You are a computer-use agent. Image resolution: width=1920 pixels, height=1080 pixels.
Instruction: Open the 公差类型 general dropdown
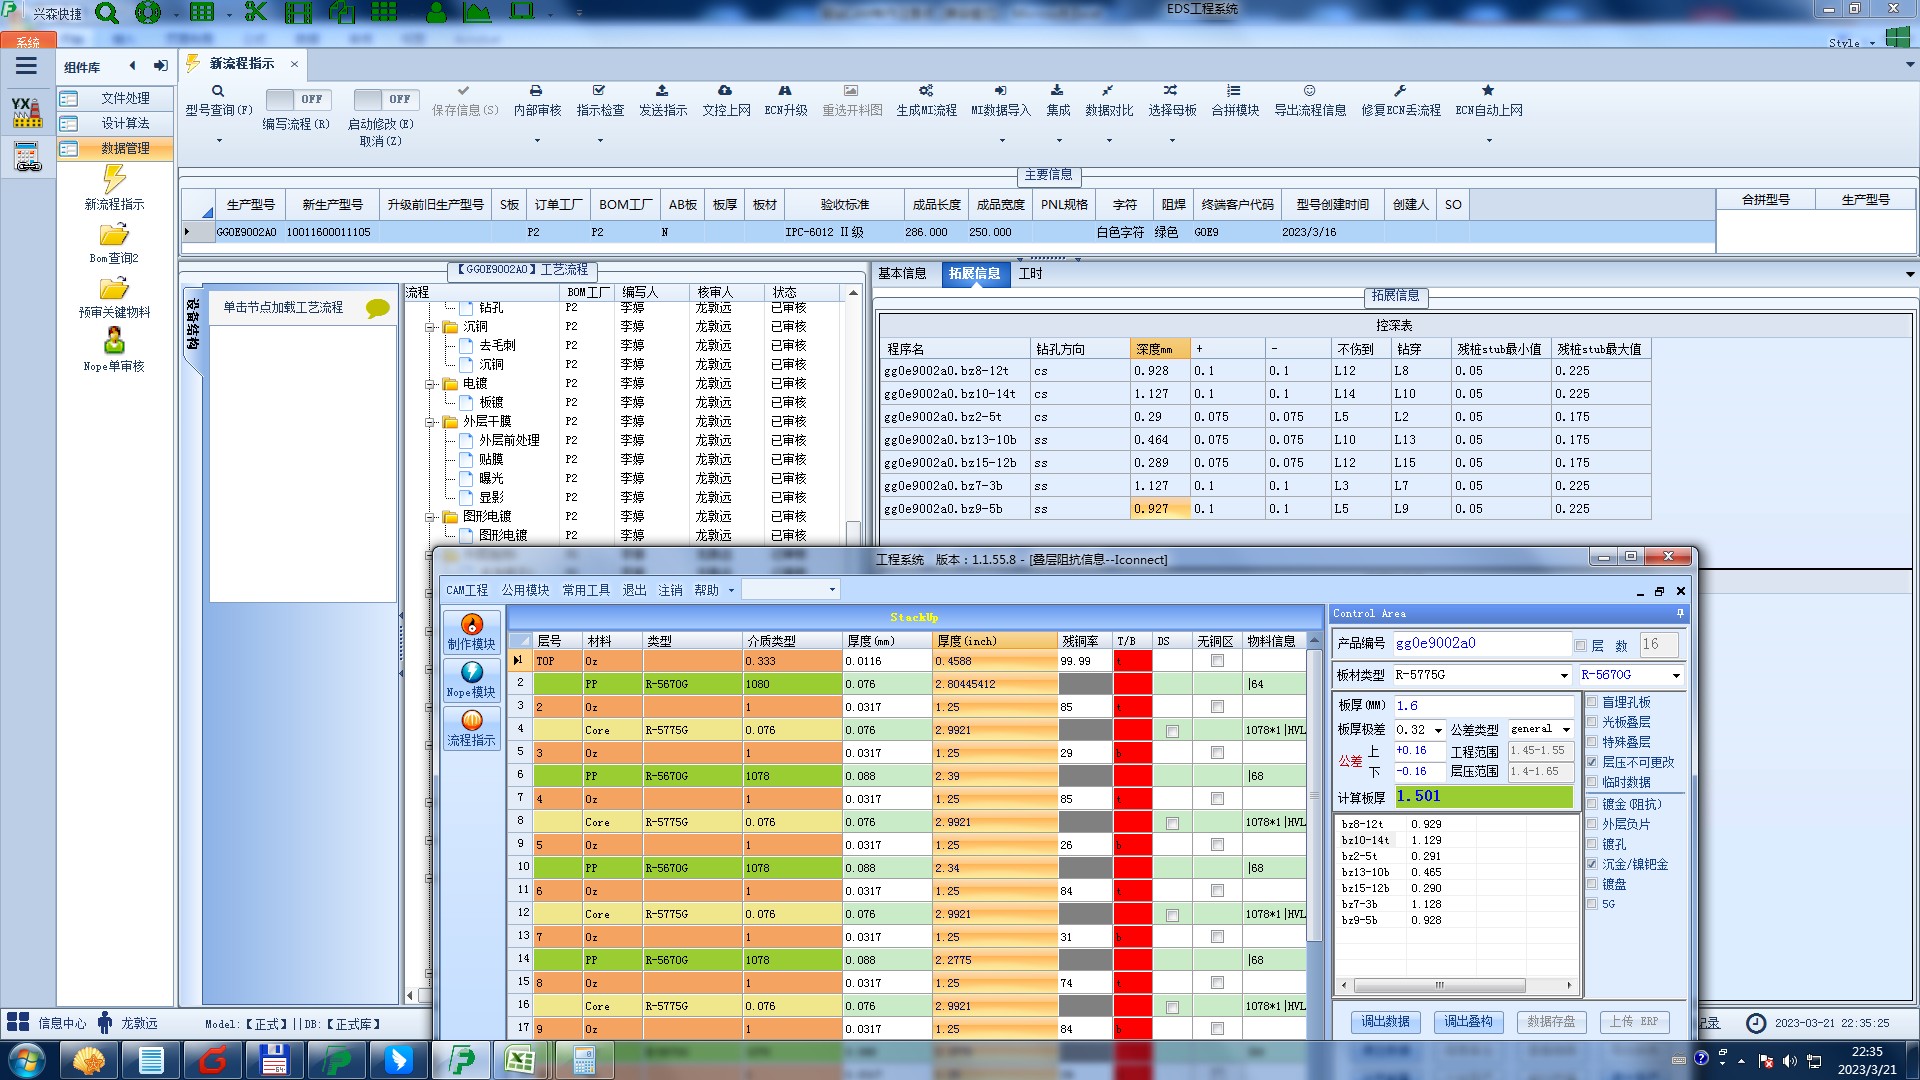[1566, 730]
